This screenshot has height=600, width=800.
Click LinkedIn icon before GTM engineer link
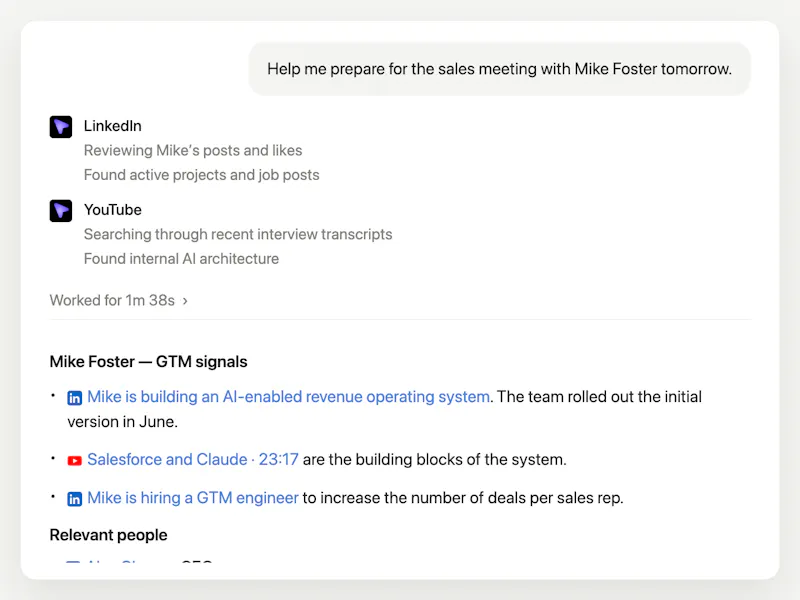point(74,499)
